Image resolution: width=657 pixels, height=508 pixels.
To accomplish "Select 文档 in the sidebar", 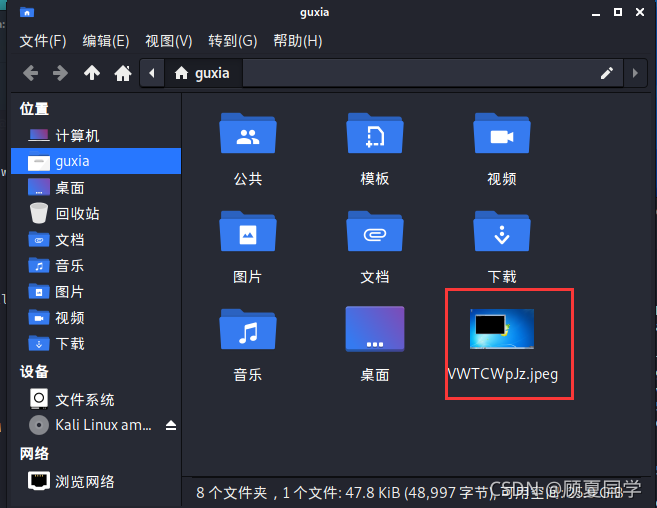I will click(96, 240).
